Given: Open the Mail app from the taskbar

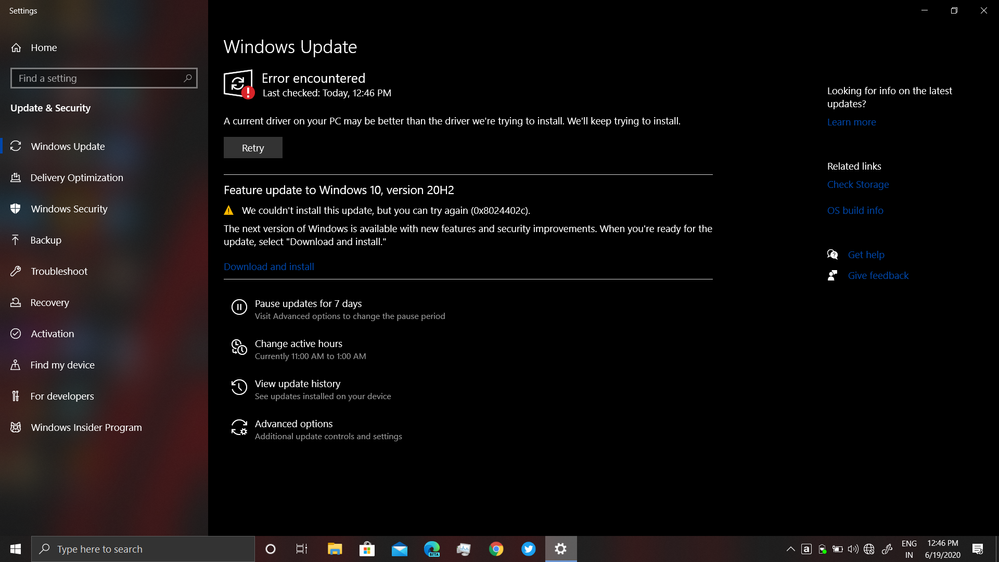Looking at the screenshot, I should [399, 549].
